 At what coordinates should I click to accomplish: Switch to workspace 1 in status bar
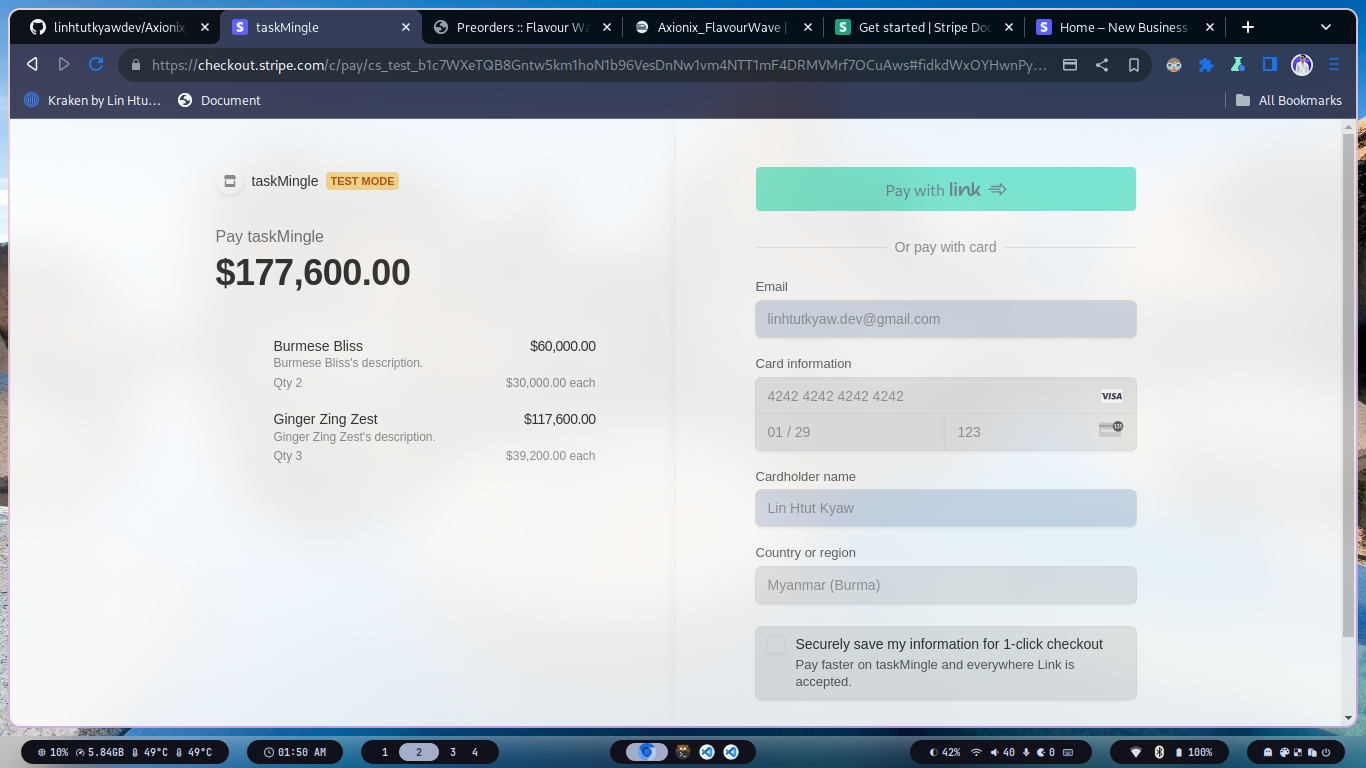click(385, 752)
